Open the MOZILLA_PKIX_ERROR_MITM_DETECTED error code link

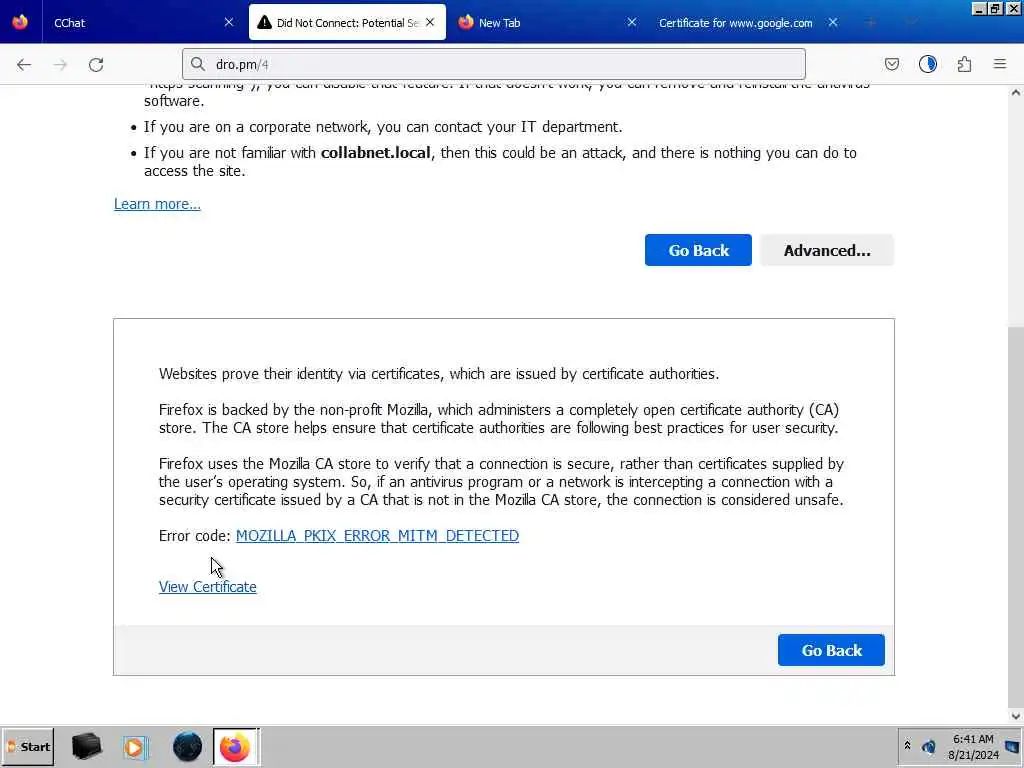pos(377,536)
